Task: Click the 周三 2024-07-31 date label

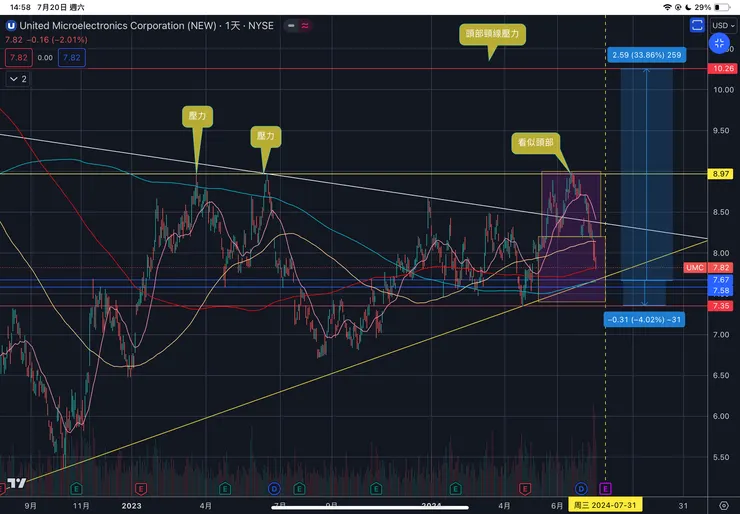Action: point(605,506)
